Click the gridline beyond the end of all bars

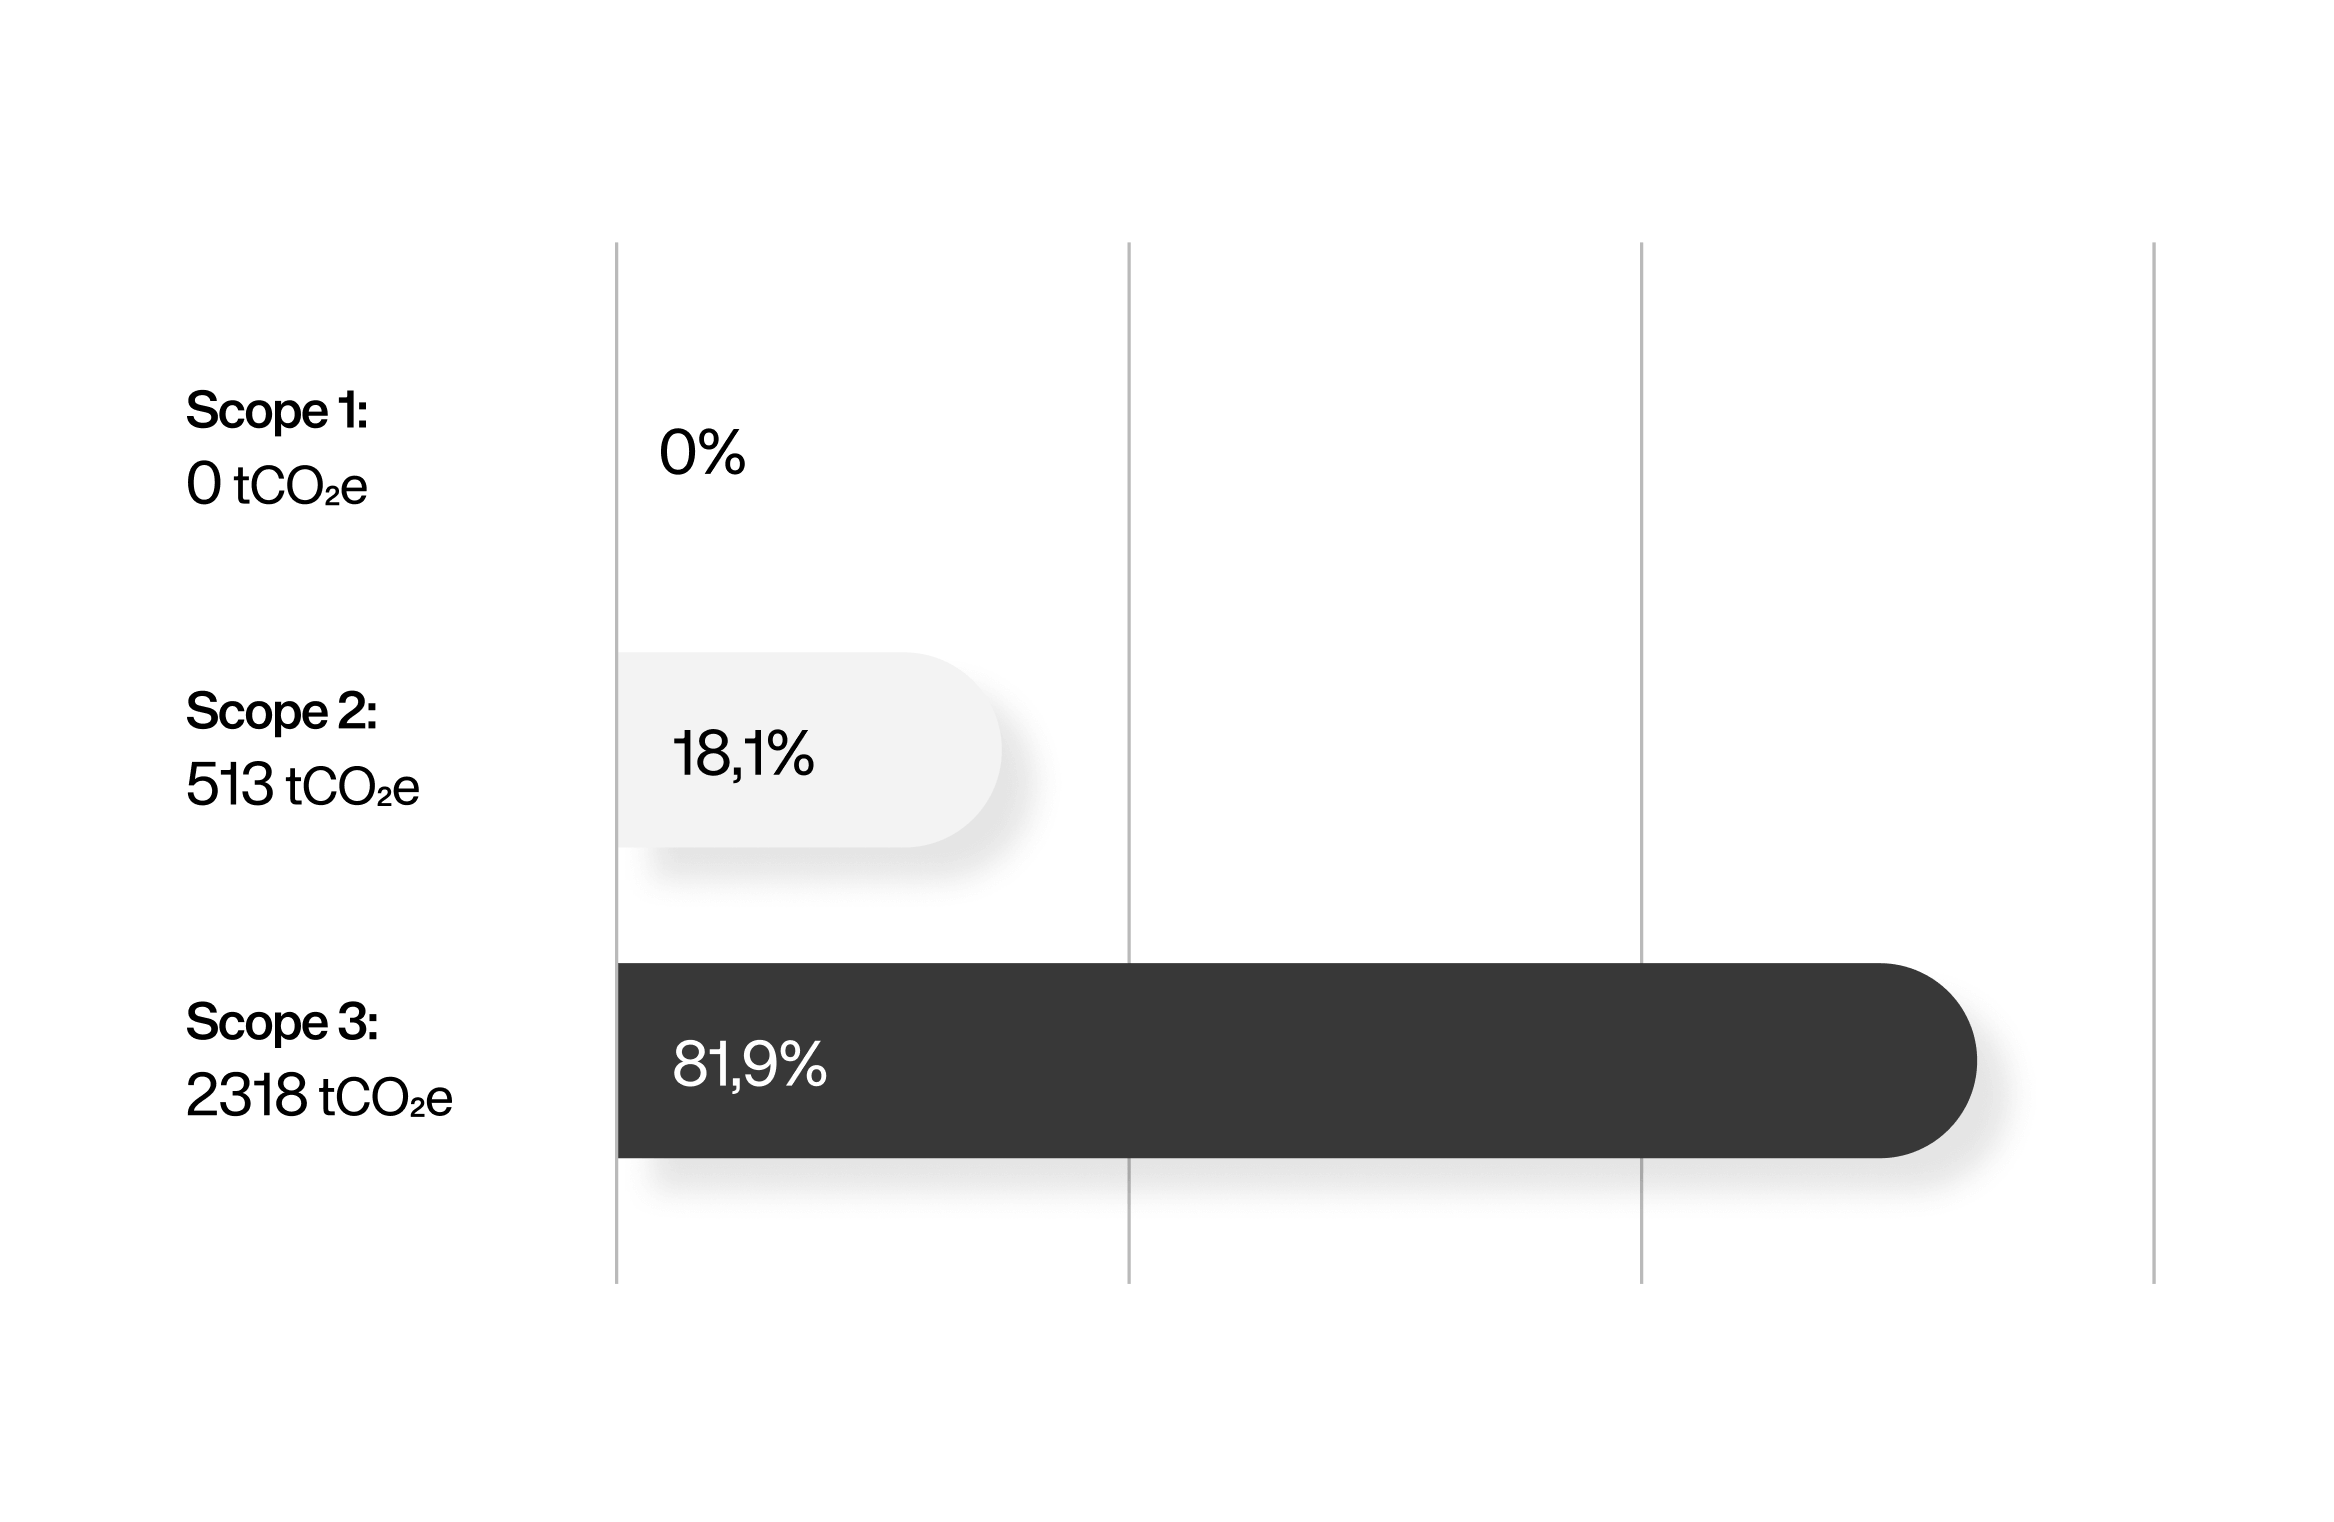(x=2154, y=762)
